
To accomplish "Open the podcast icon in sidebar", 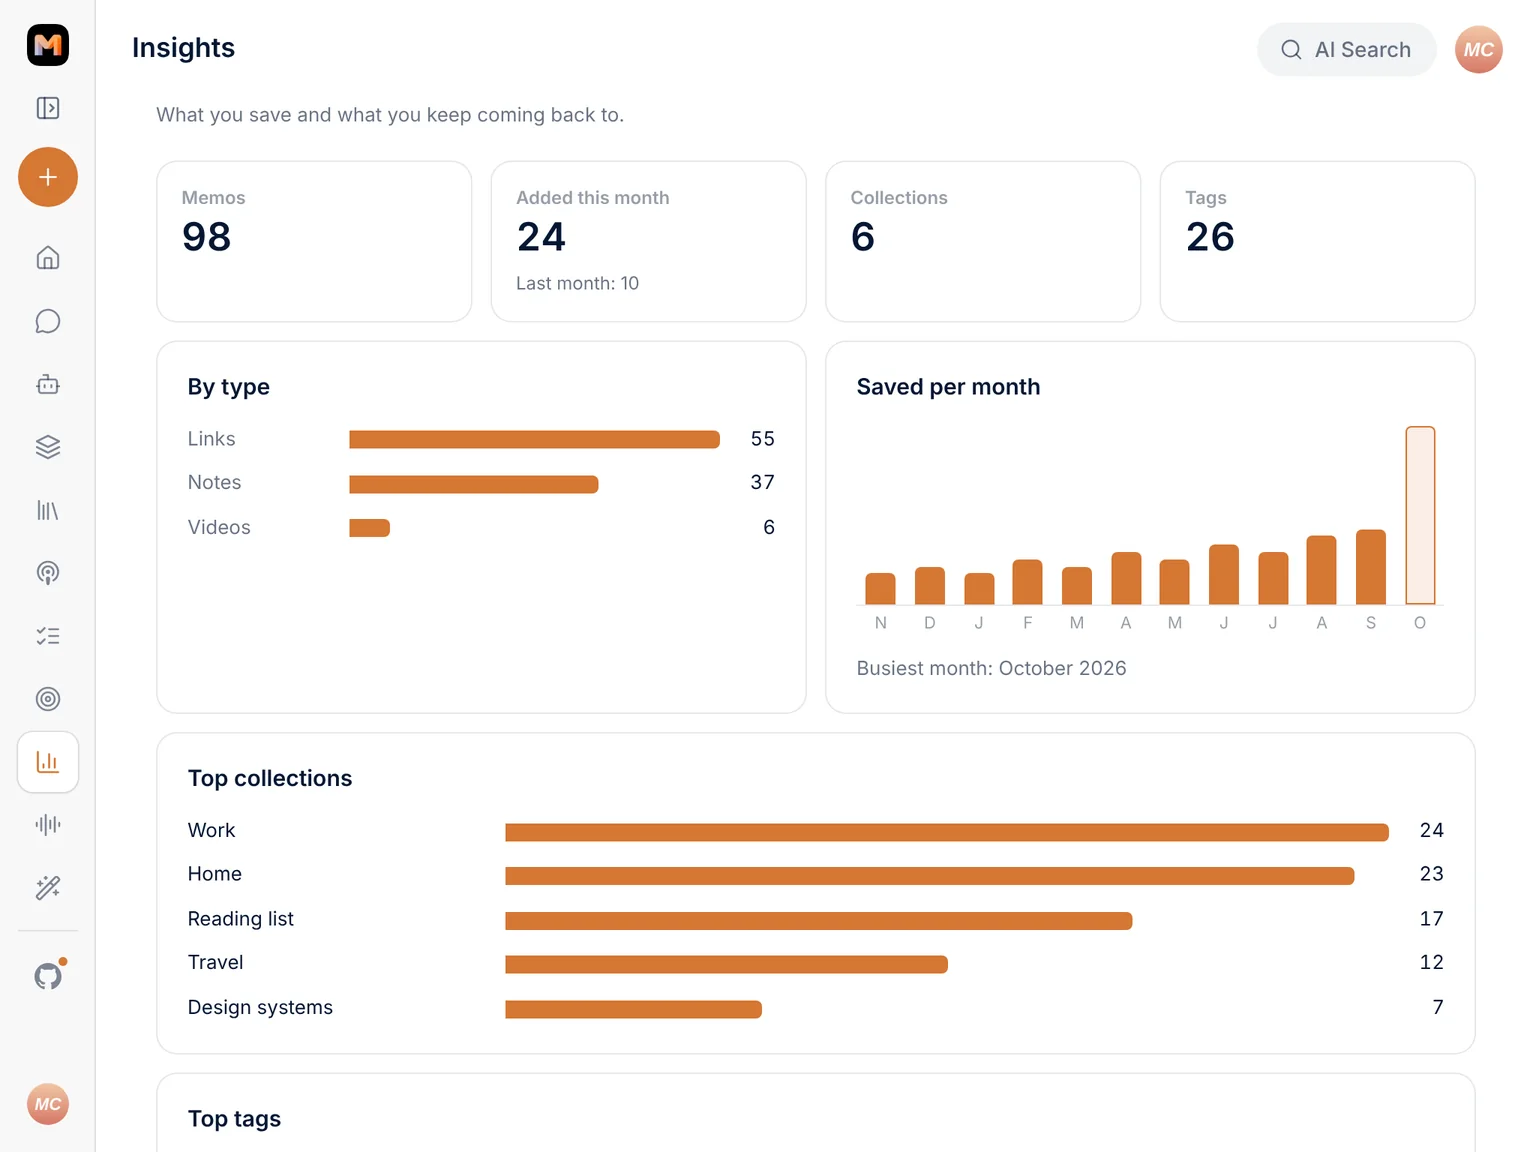I will 48,573.
